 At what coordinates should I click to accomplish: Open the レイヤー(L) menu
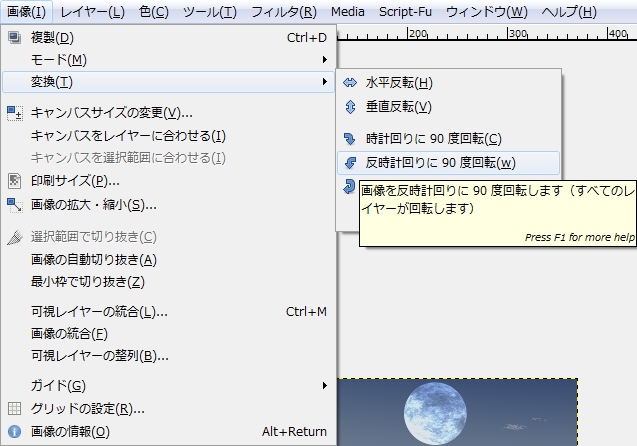tap(92, 12)
